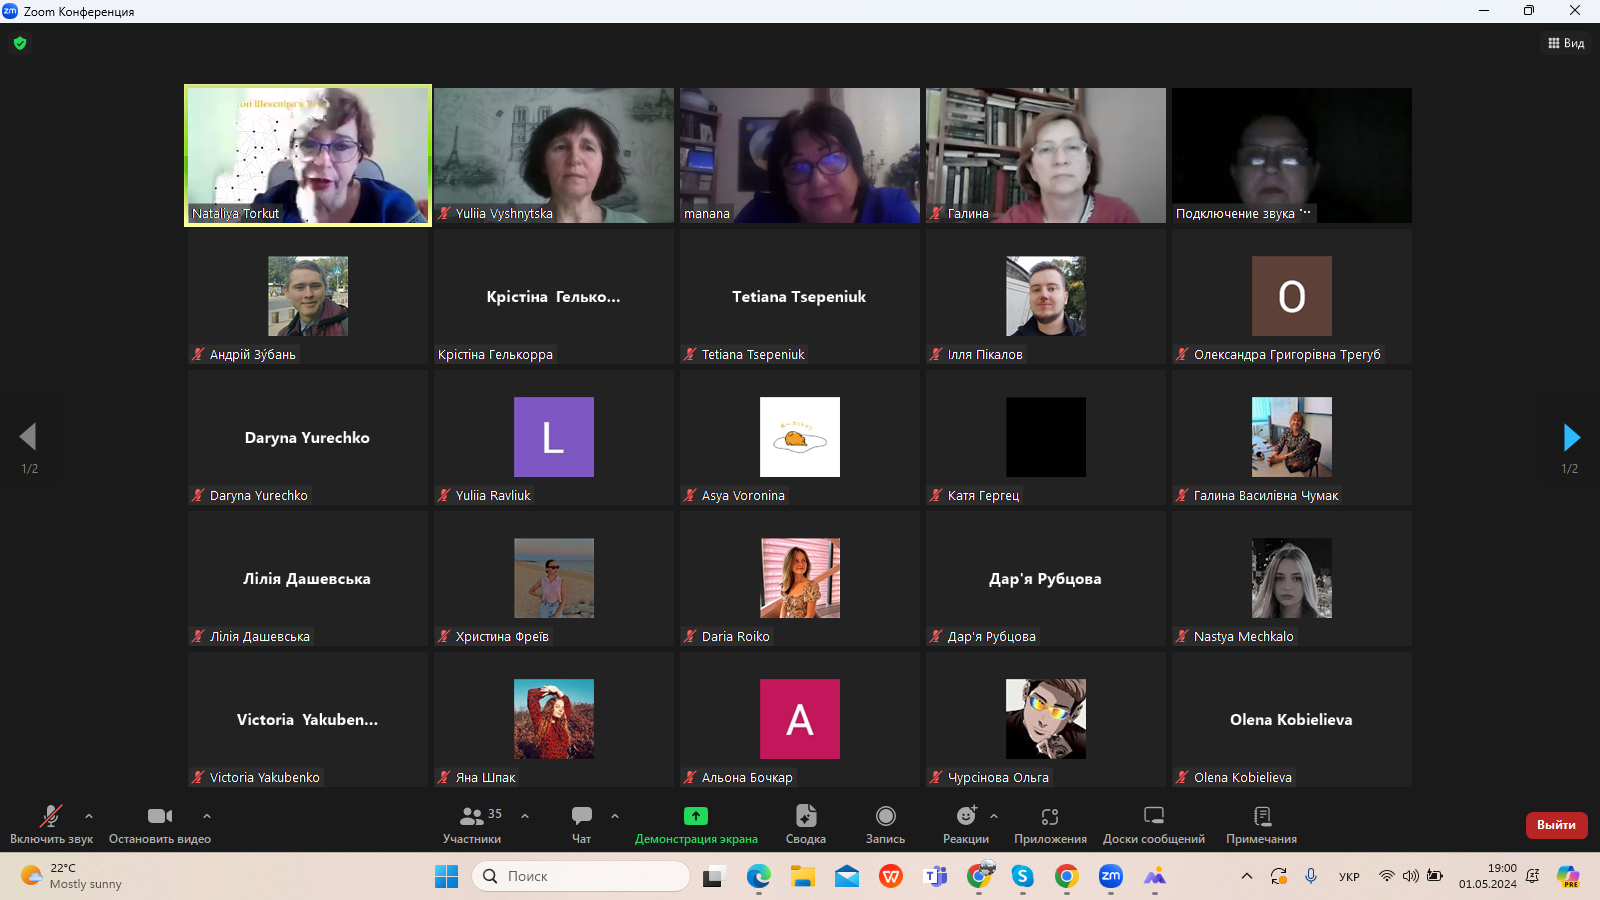Leave the meeting with Выйти button
Viewport: 1600px width, 900px height.
(x=1556, y=825)
